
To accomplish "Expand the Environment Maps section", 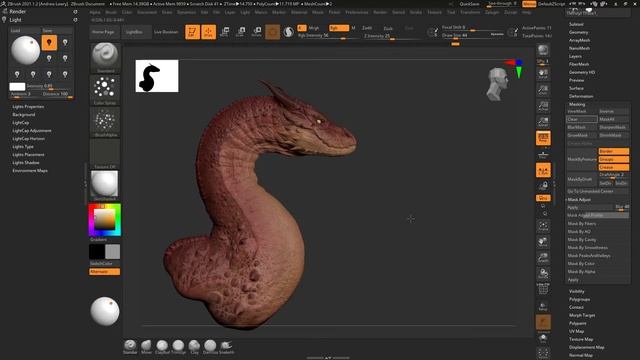I will click(30, 171).
